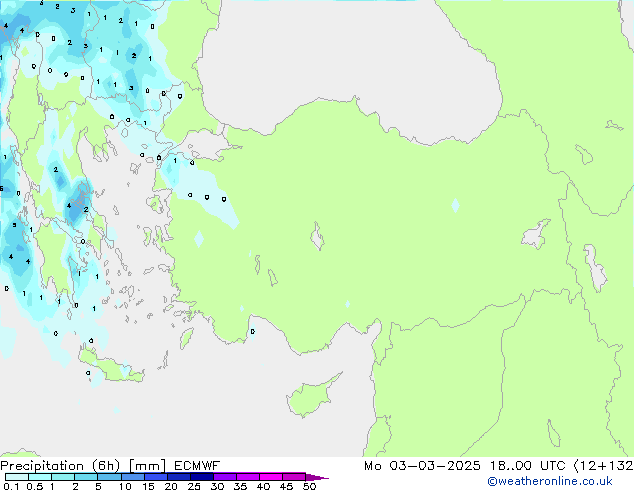Pick the 1–2 mm legend swatch
The width and height of the screenshot is (634, 490).
[x=63, y=477]
